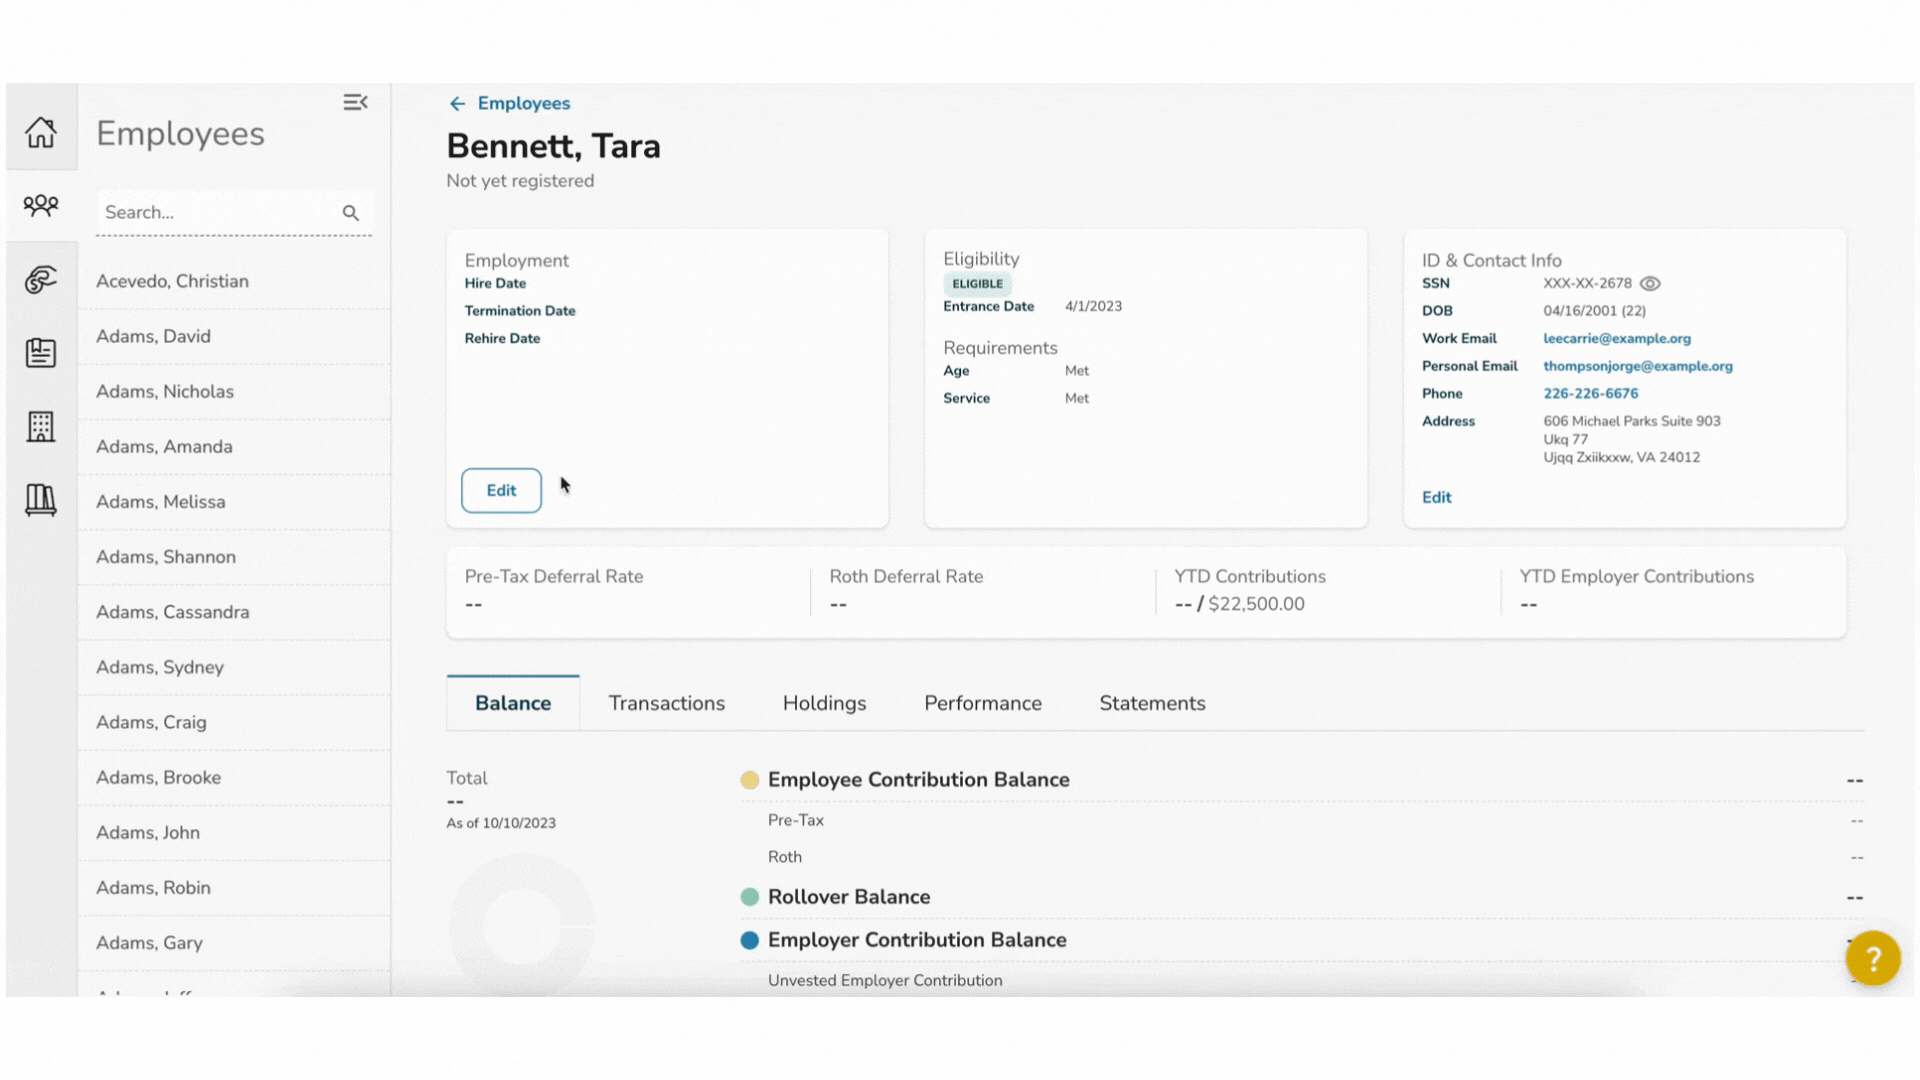Click the home icon in sidebar
The height and width of the screenshot is (1080, 1920).
[41, 132]
